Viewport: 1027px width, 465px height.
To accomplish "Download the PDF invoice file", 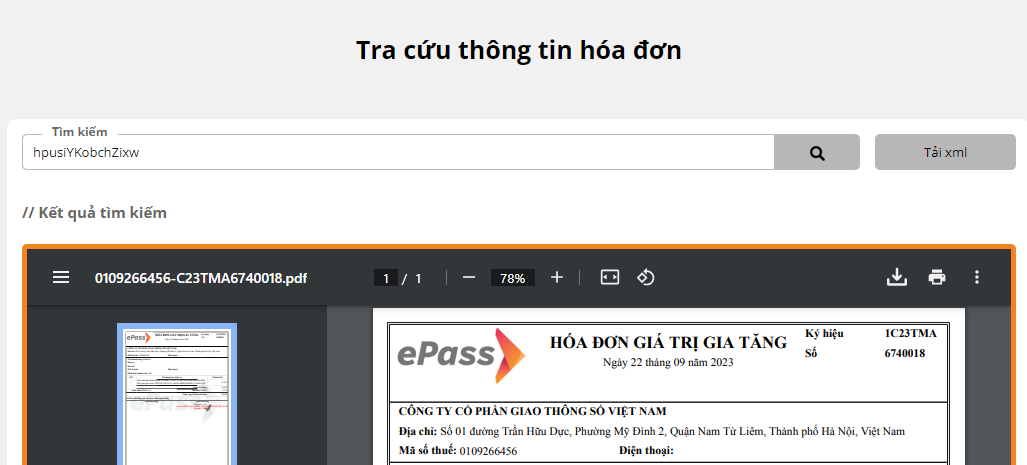I will click(x=897, y=278).
